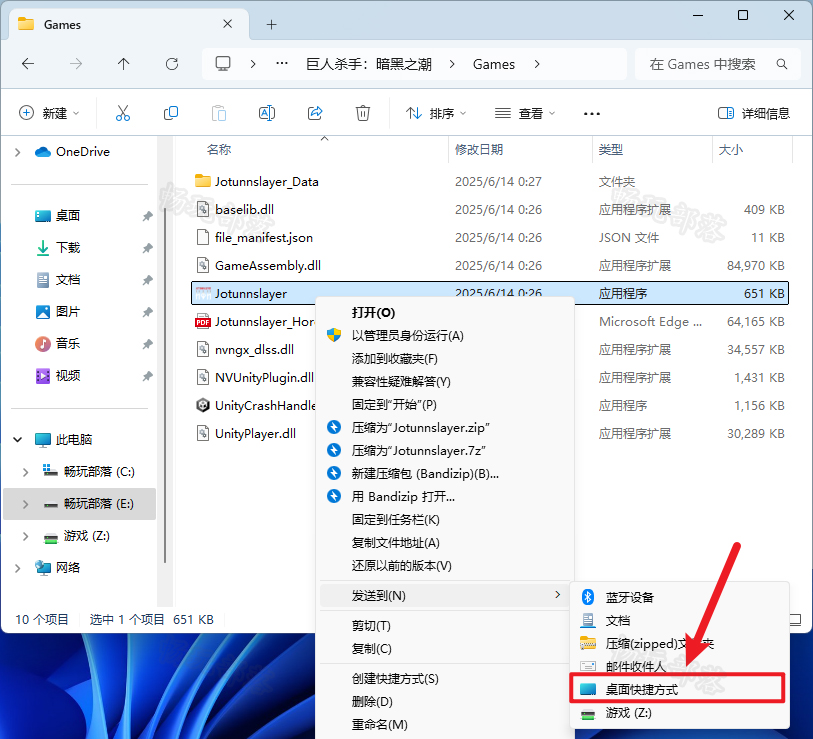Click the OneDrive cloud icon
The height and width of the screenshot is (739, 813).
point(43,151)
